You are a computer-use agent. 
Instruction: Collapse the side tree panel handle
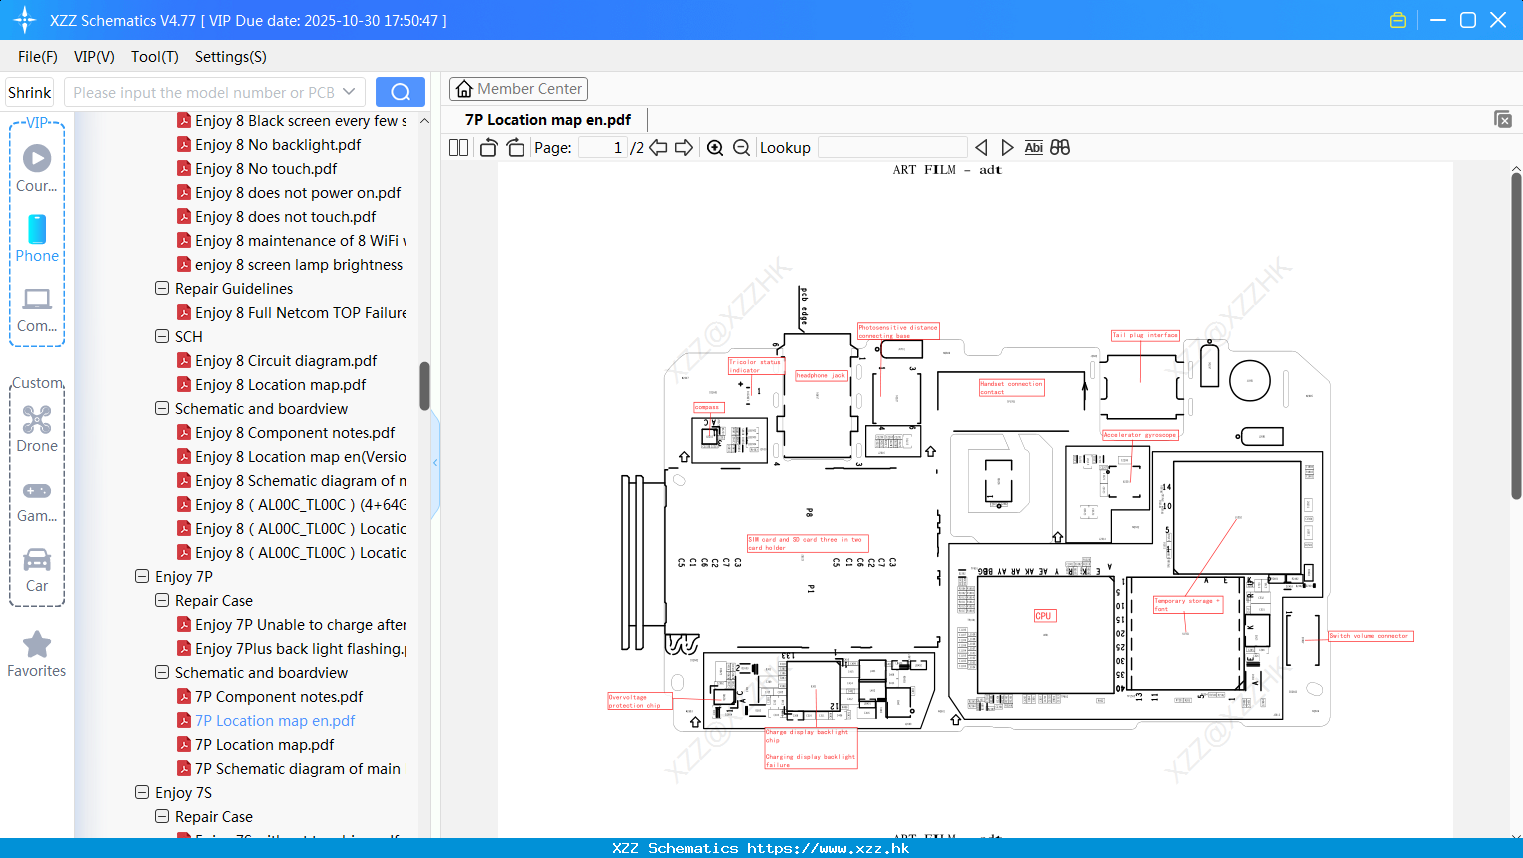point(435,463)
